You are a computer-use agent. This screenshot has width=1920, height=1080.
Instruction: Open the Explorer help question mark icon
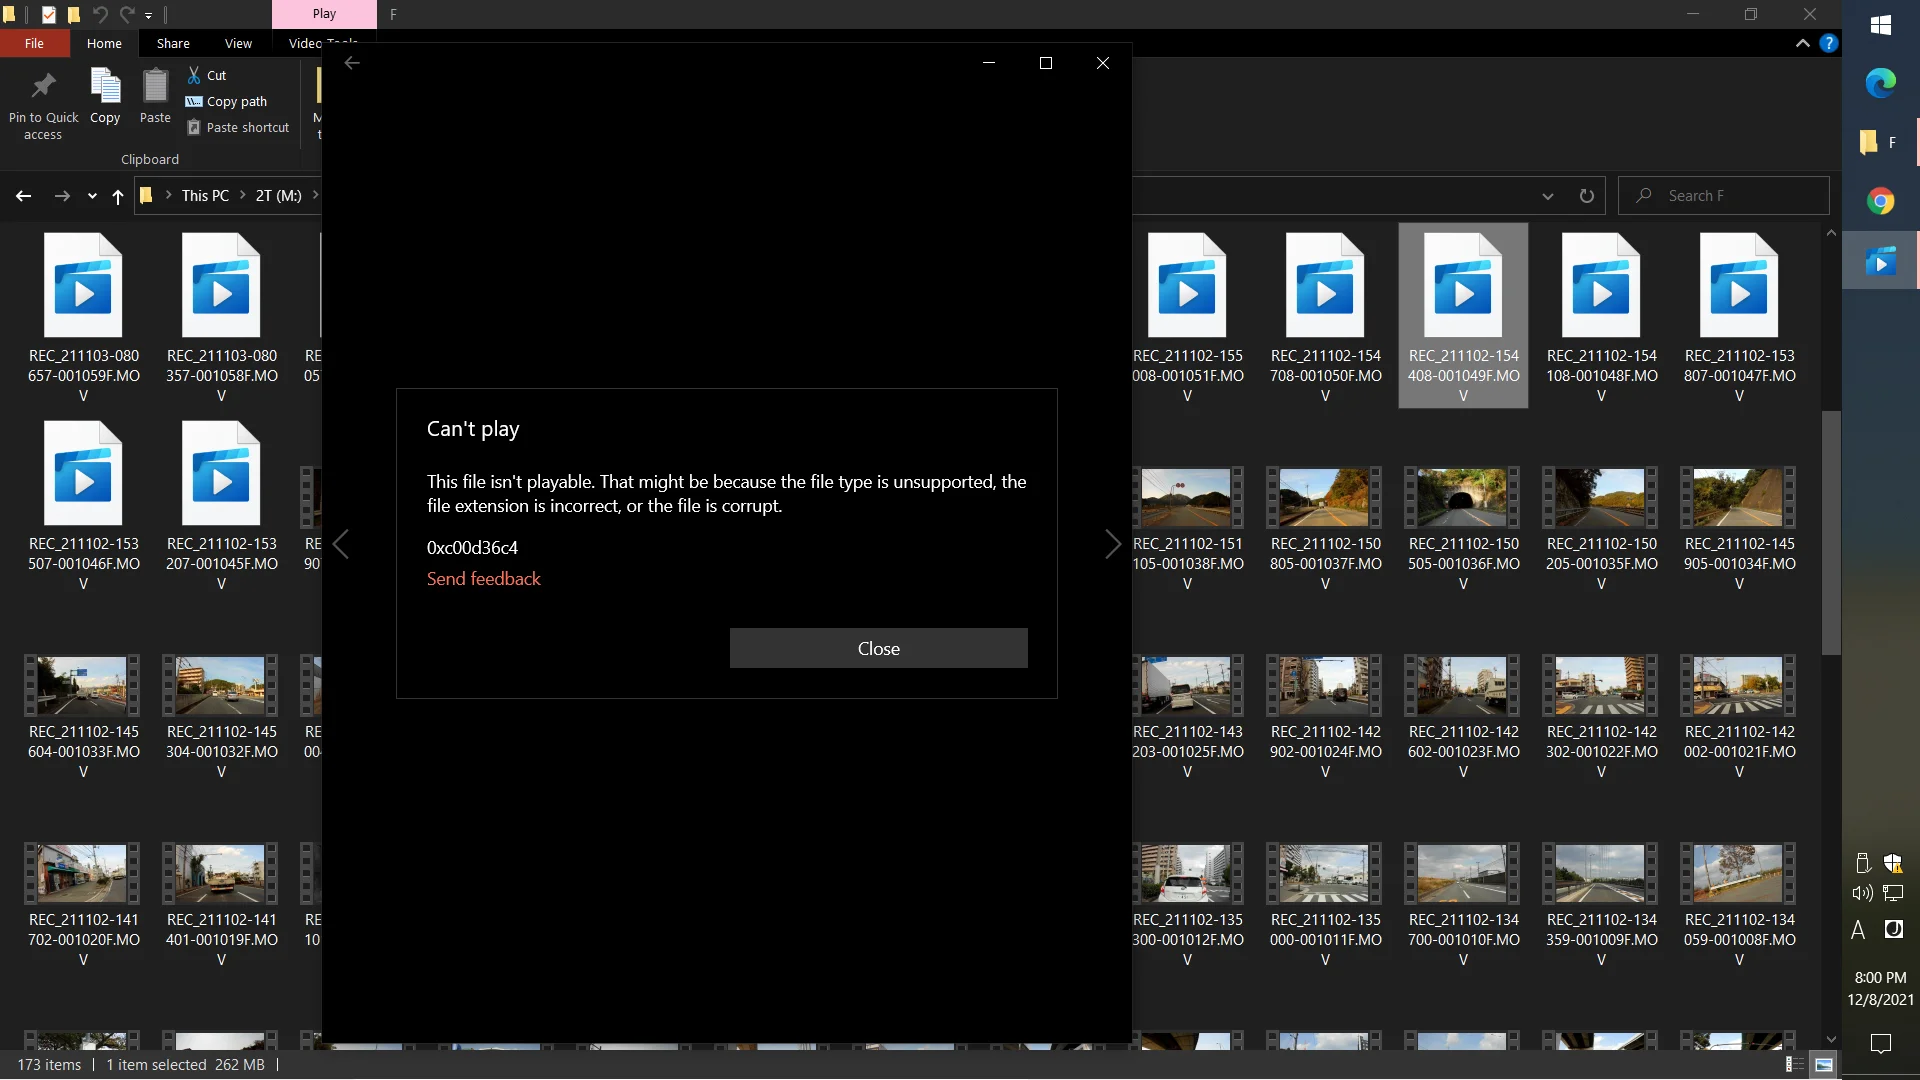coord(1829,43)
